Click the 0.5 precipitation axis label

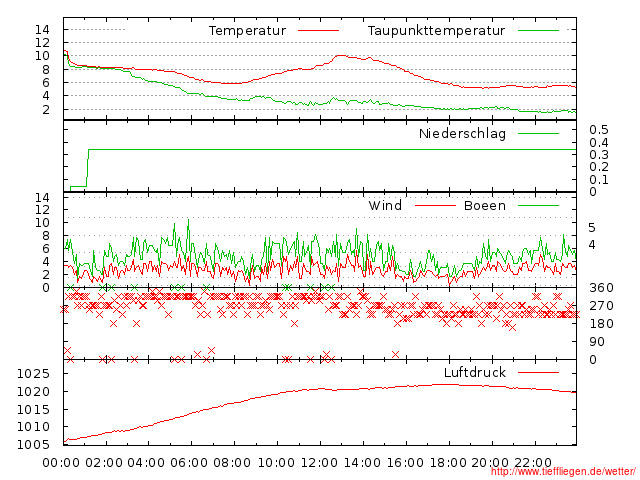point(599,130)
